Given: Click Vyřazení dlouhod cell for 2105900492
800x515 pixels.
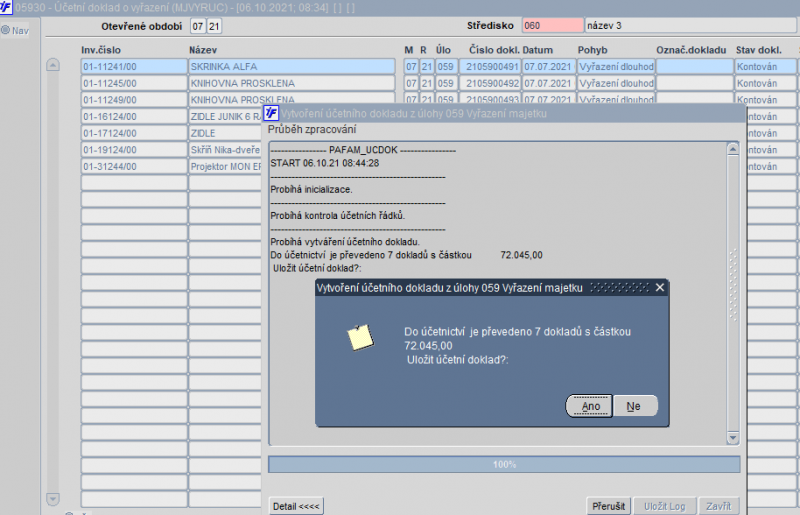Looking at the screenshot, I should point(616,83).
